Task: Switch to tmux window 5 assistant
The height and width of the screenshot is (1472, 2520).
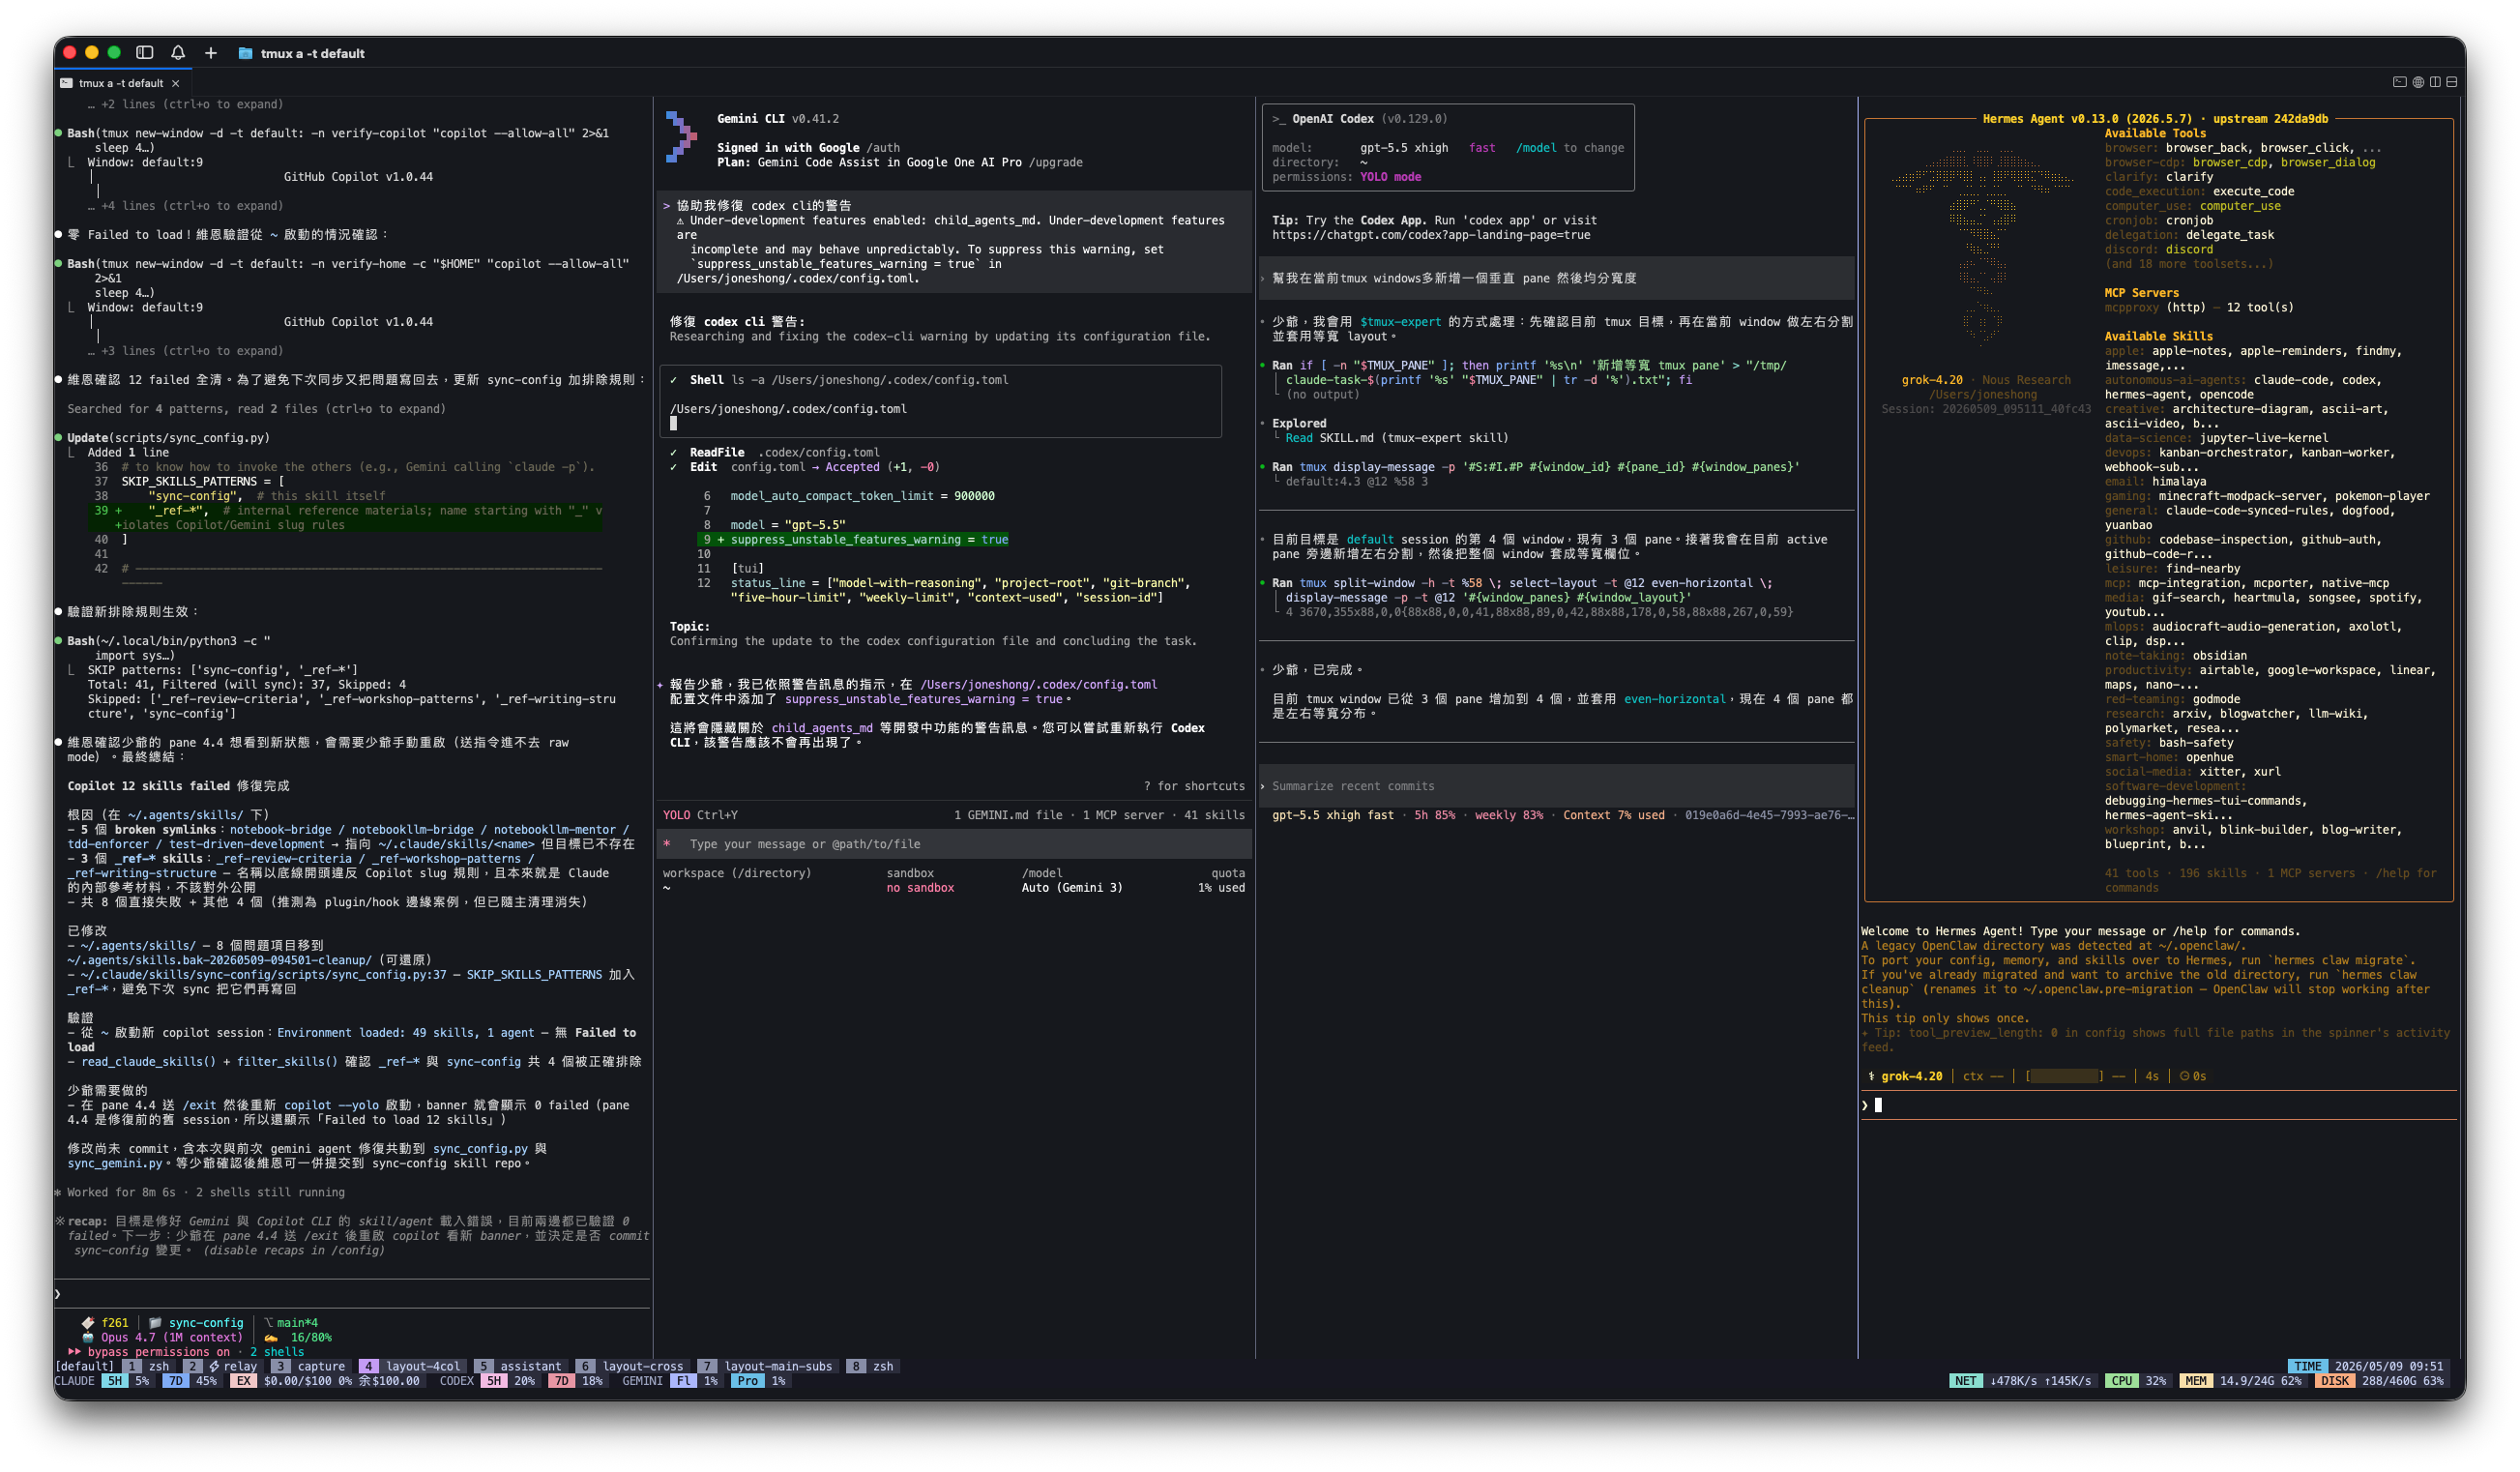Action: click(519, 1366)
